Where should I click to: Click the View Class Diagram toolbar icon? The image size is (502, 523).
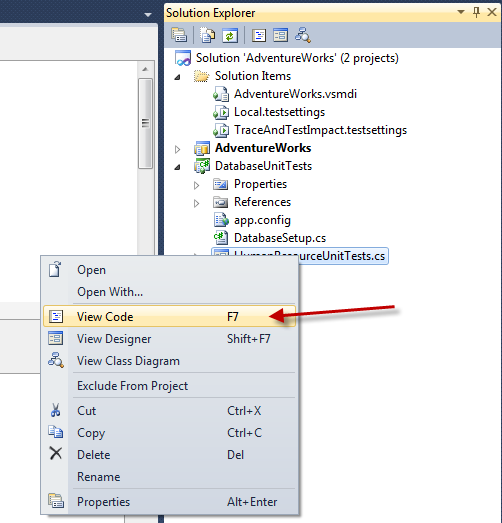(x=303, y=35)
